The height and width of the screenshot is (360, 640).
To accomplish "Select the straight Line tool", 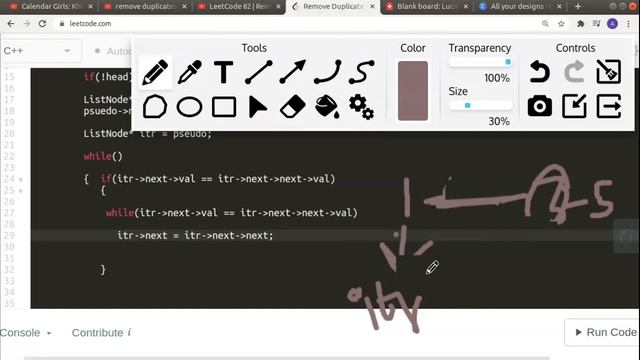I will pos(258,72).
